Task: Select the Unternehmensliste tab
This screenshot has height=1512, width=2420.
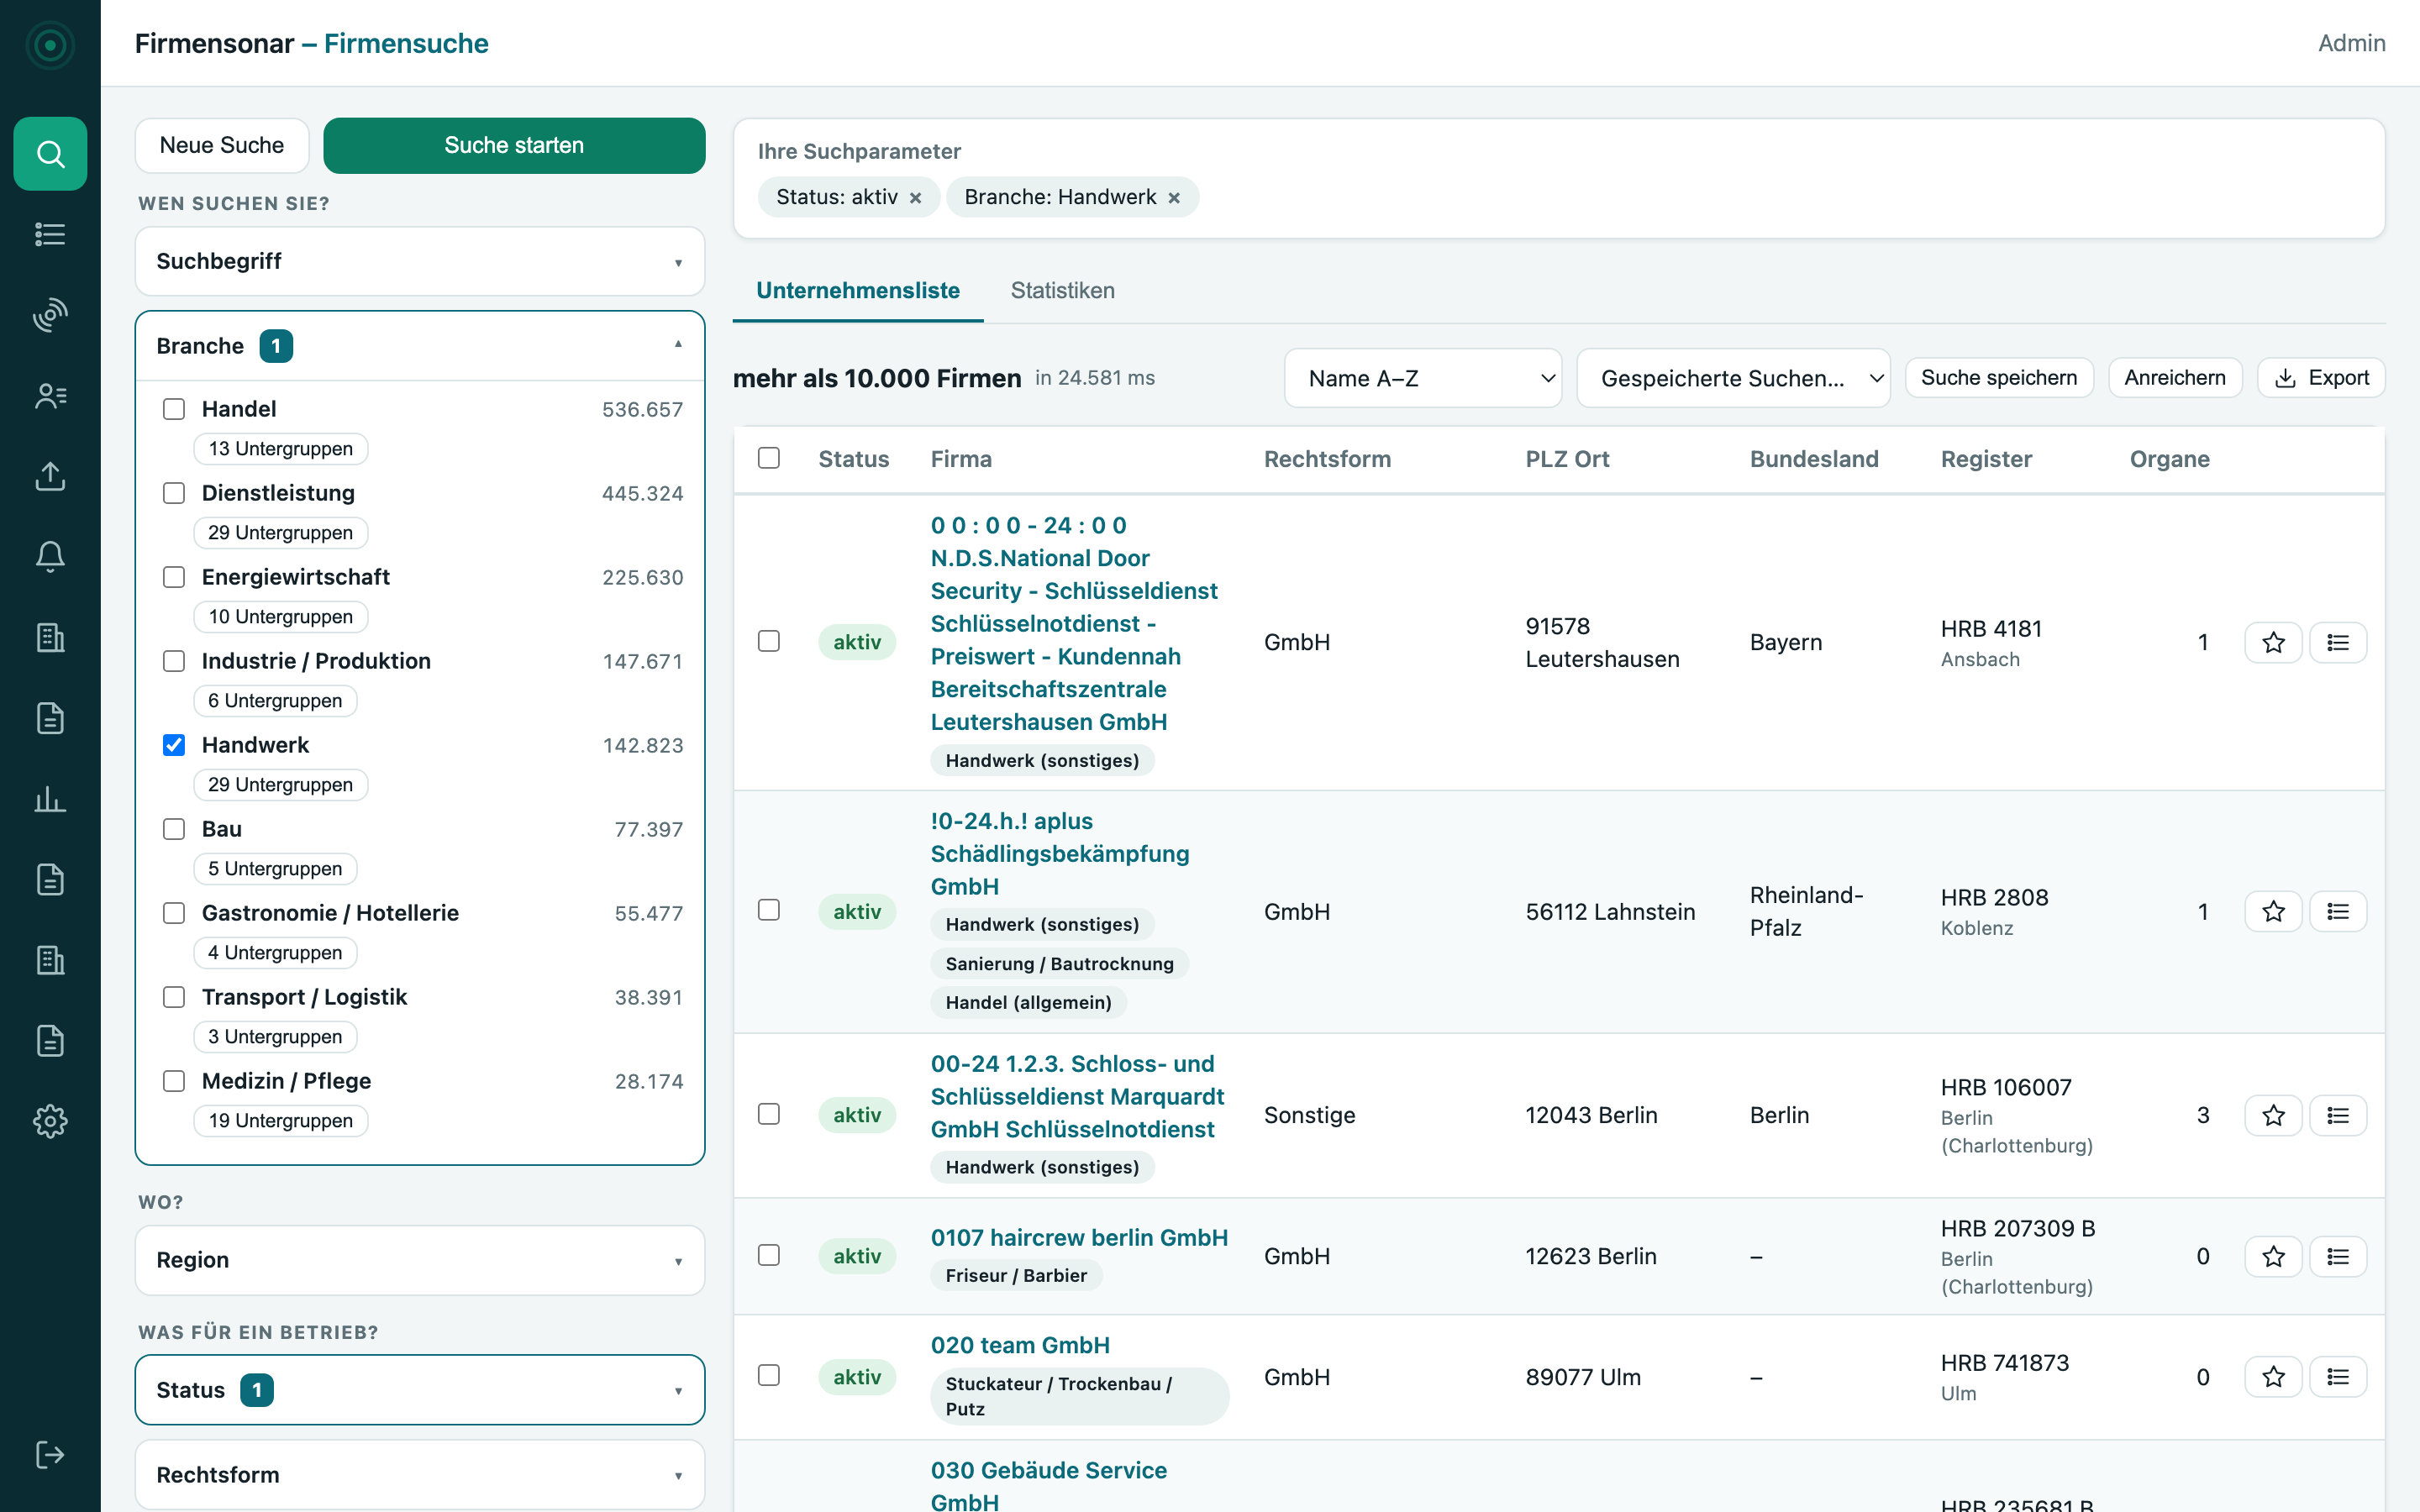Action: click(x=858, y=291)
